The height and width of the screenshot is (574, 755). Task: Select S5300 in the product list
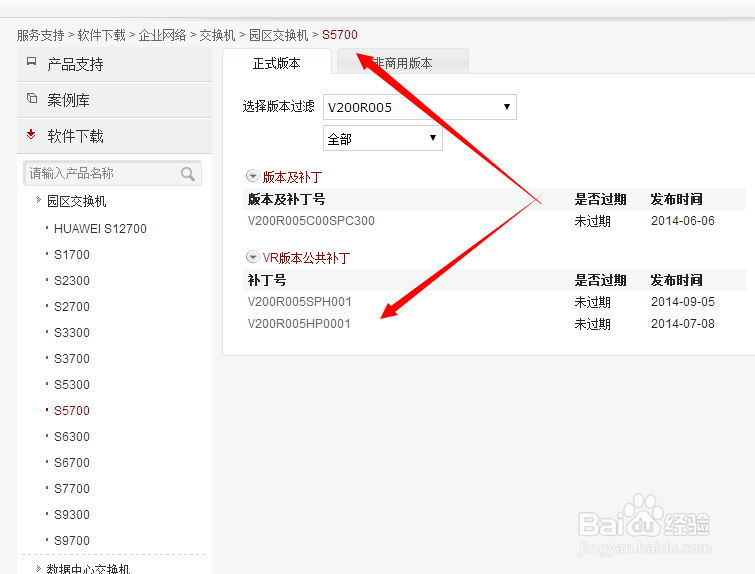[x=72, y=384]
